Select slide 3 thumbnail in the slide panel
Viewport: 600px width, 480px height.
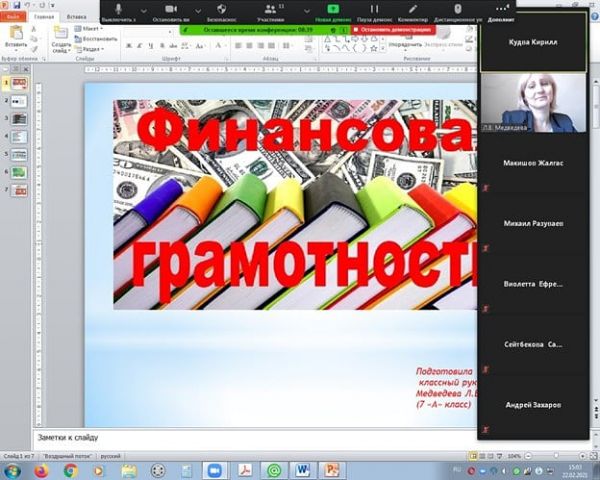19,118
